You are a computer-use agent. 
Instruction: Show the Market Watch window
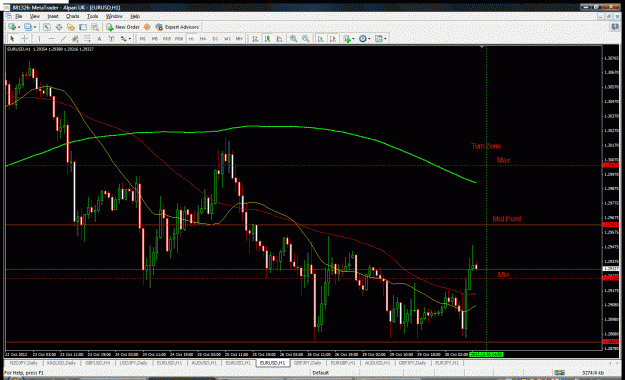point(47,27)
